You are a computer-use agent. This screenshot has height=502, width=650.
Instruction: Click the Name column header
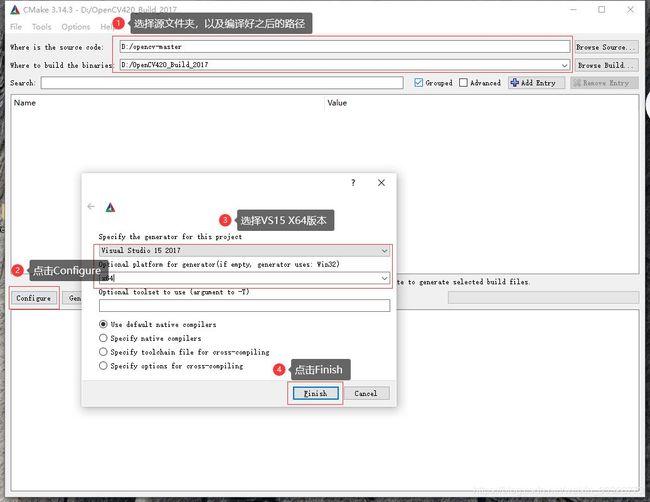[x=25, y=103]
